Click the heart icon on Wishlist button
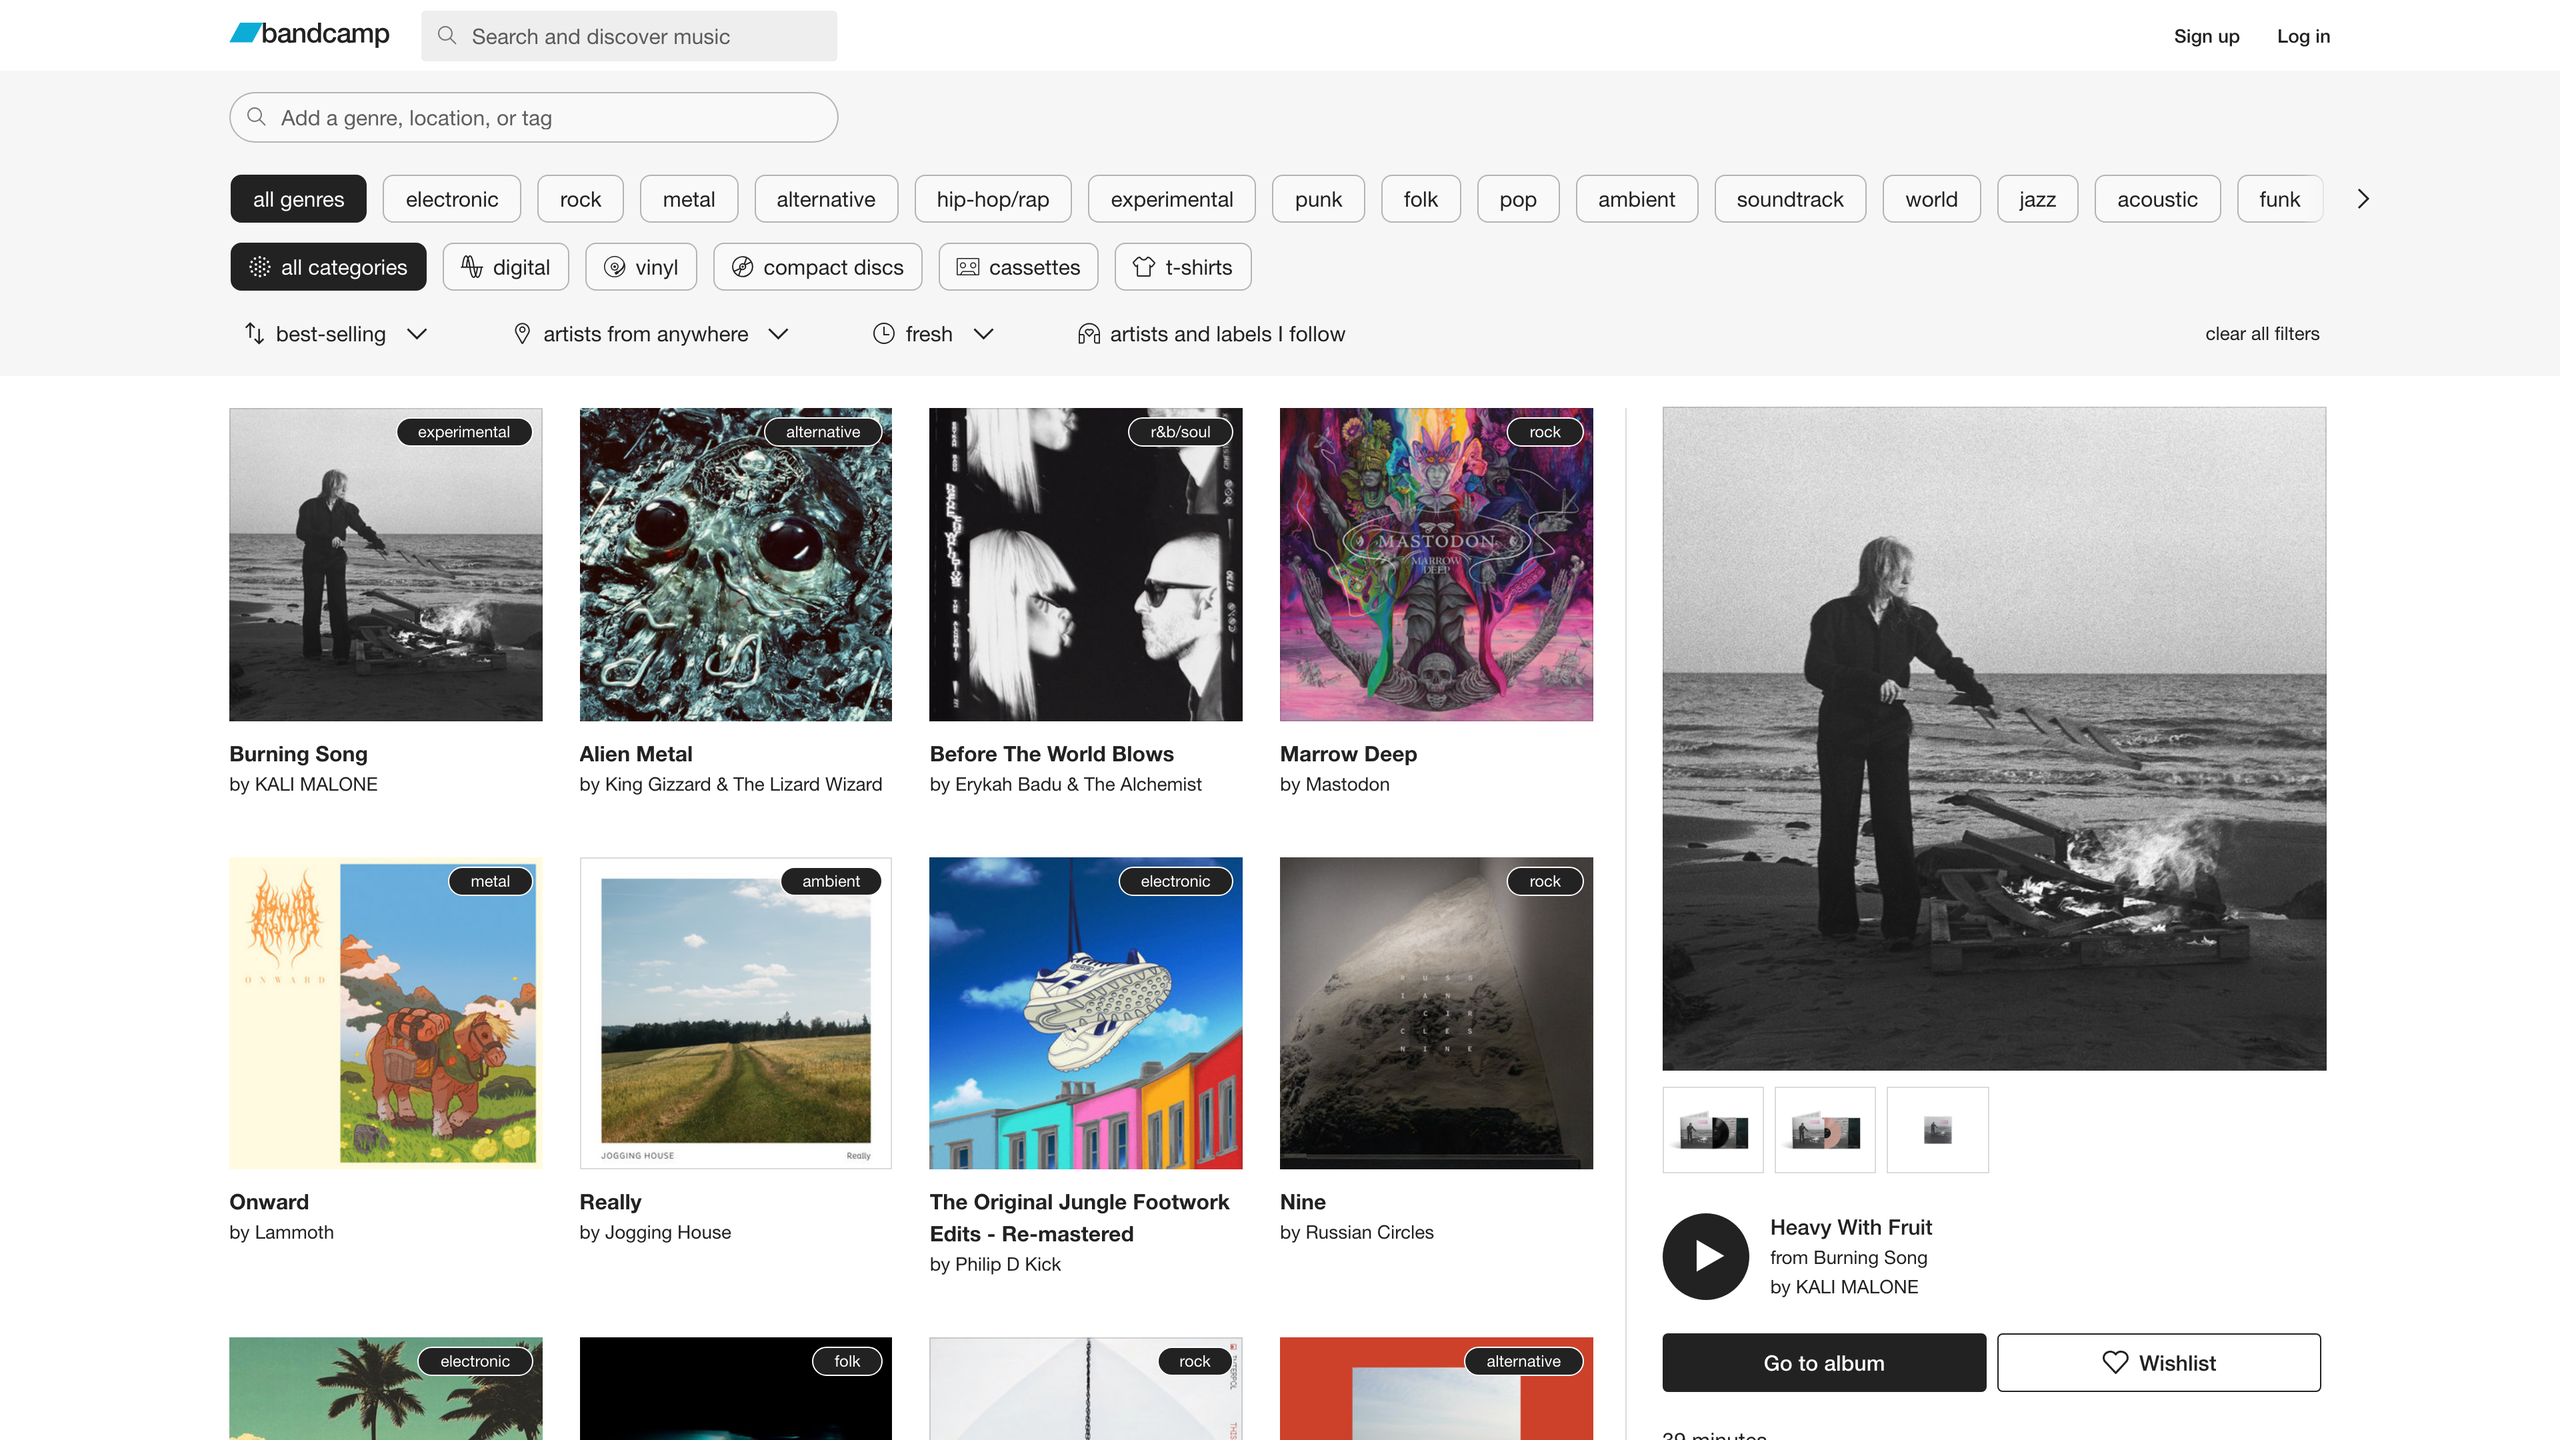Screen dimensions: 2560x1440 pyautogui.click(x=2115, y=1362)
